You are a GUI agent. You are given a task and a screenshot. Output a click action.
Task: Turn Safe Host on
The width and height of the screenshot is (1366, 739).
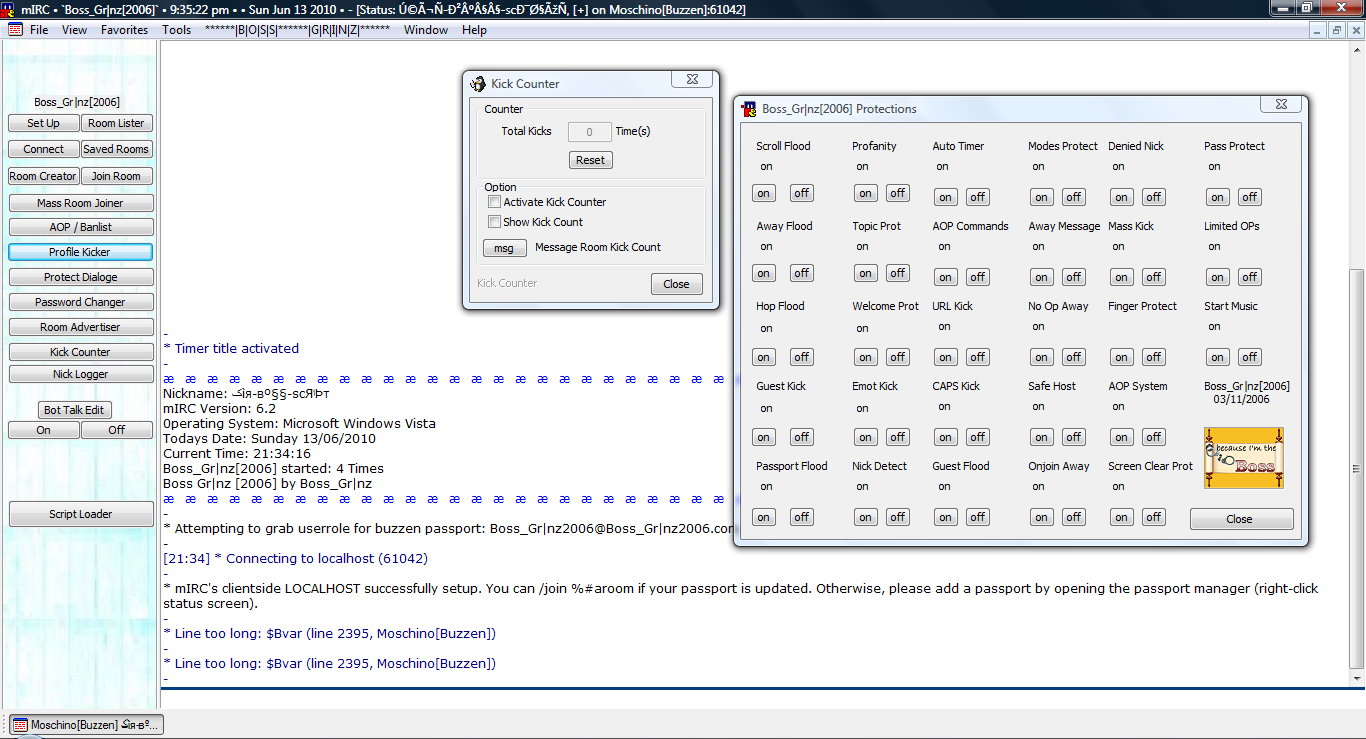1042,437
